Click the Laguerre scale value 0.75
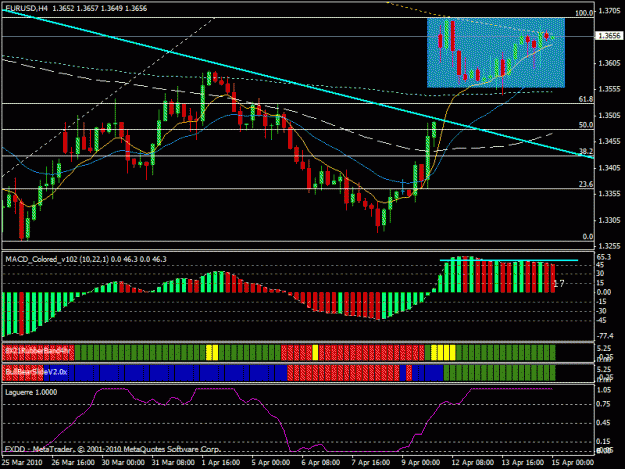625x469 pixels. [603, 404]
